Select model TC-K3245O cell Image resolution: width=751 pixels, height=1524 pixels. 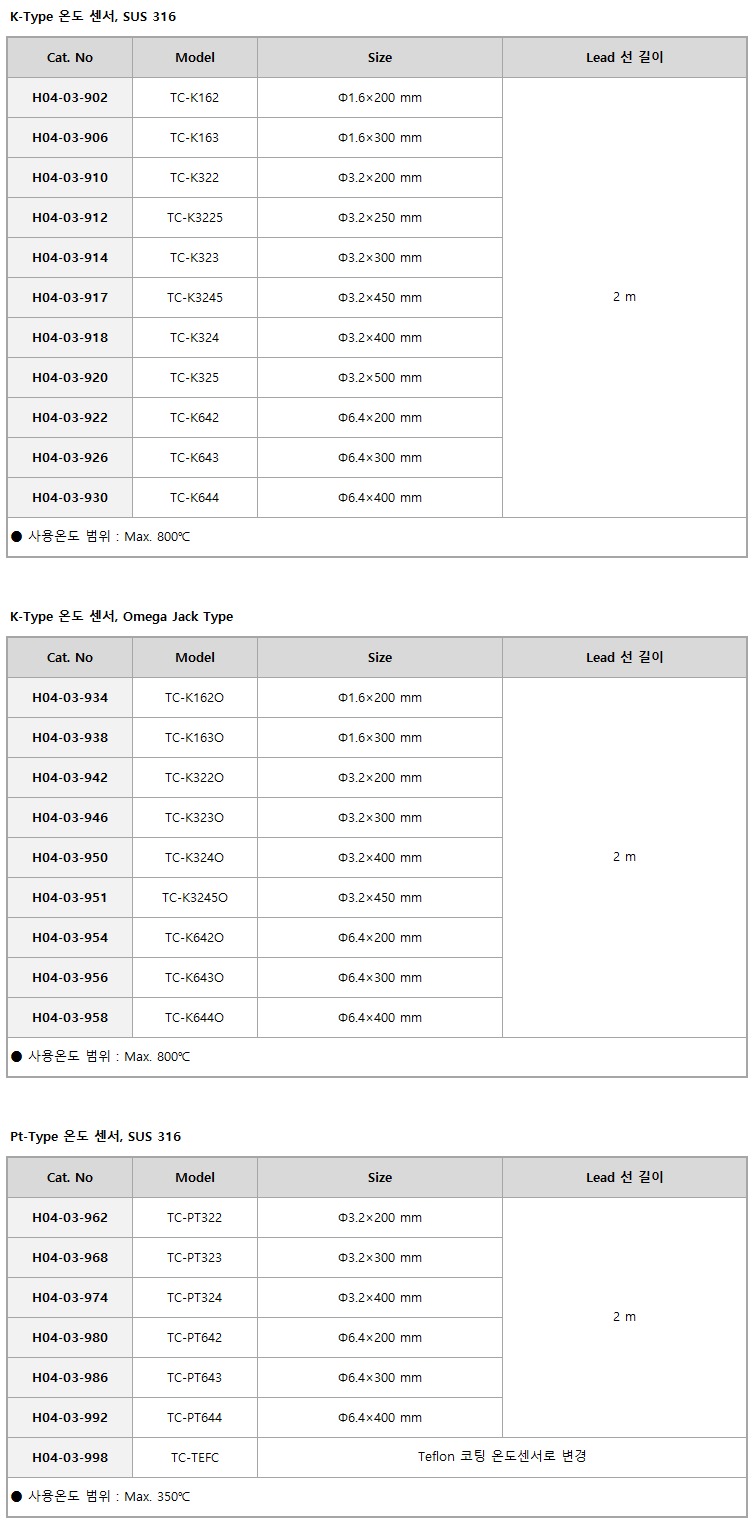[x=195, y=898]
